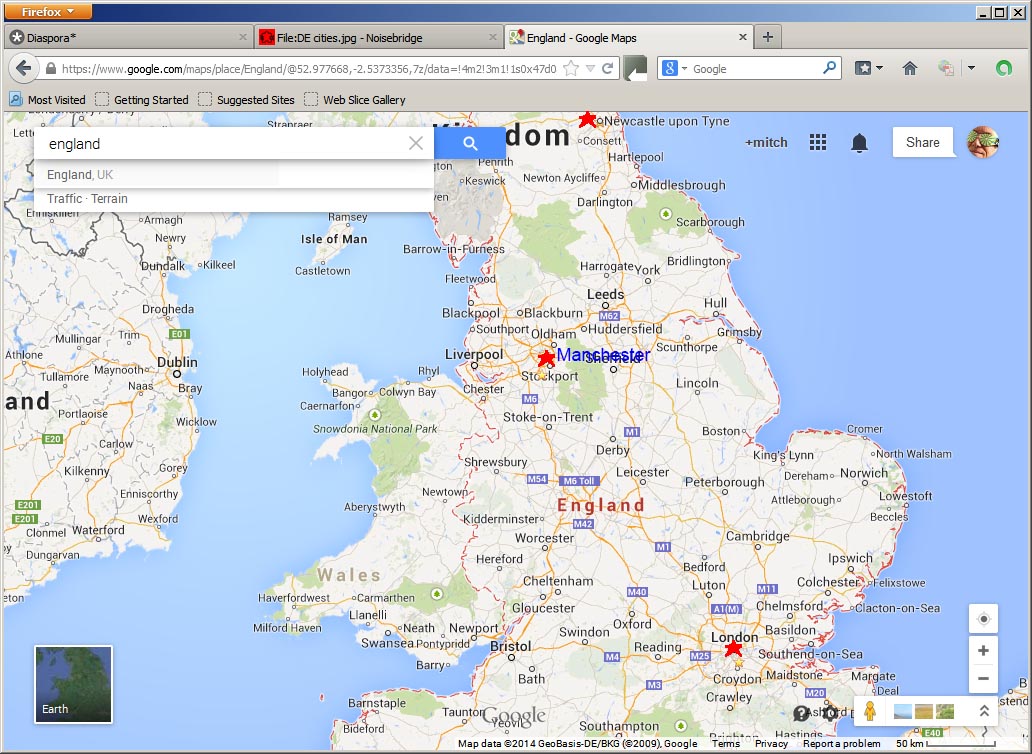Switch to File:DE cities.jpg tab
Image resolution: width=1032 pixels, height=754 pixels.
pos(375,38)
